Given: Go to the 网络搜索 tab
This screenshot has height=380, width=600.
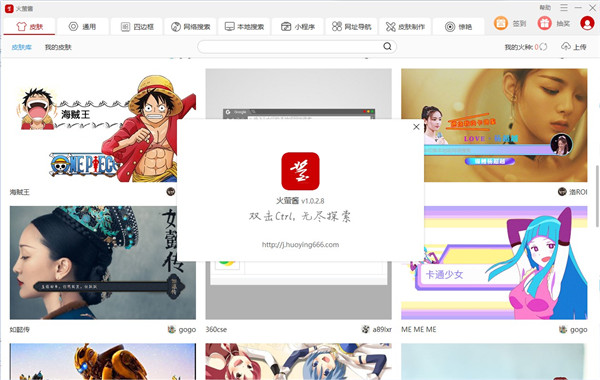Looking at the screenshot, I should tap(190, 26).
